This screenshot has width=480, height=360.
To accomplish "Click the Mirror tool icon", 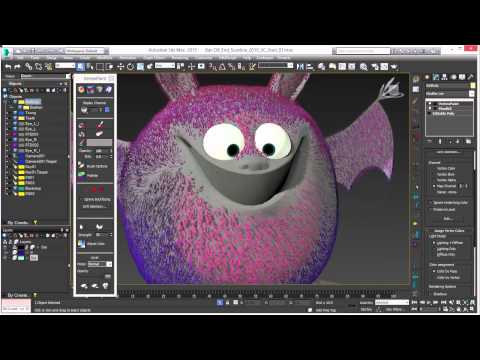I will [300, 67].
